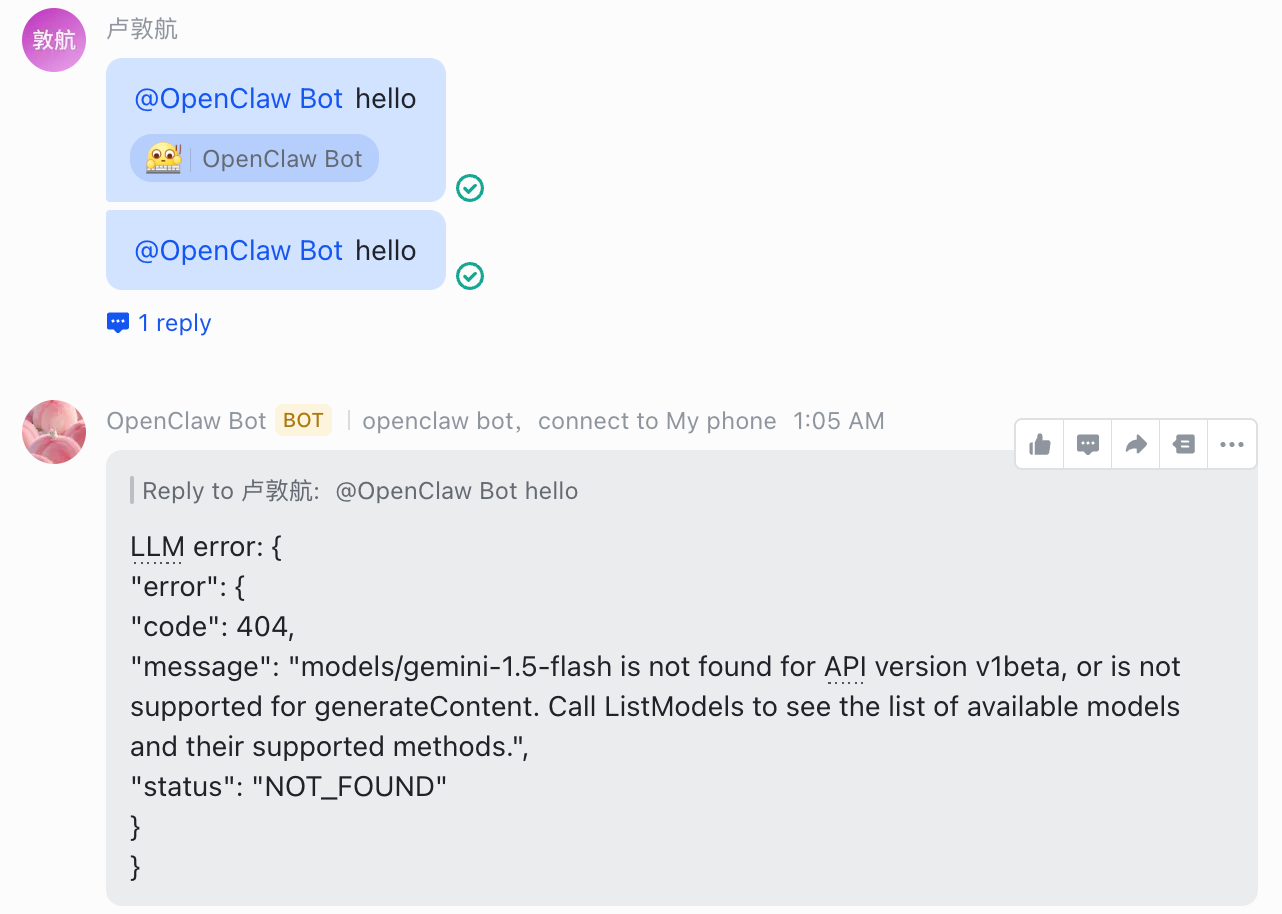The width and height of the screenshot is (1282, 914).
Task: Click the underlined LLM term in error
Action: 157,547
